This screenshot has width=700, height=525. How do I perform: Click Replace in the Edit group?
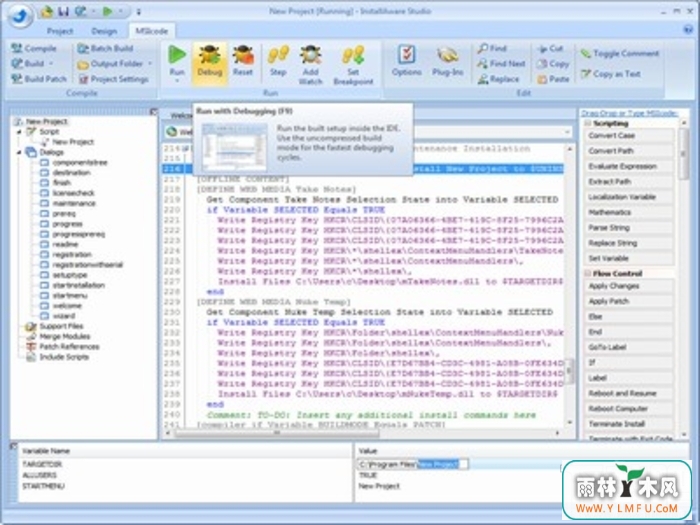point(498,79)
